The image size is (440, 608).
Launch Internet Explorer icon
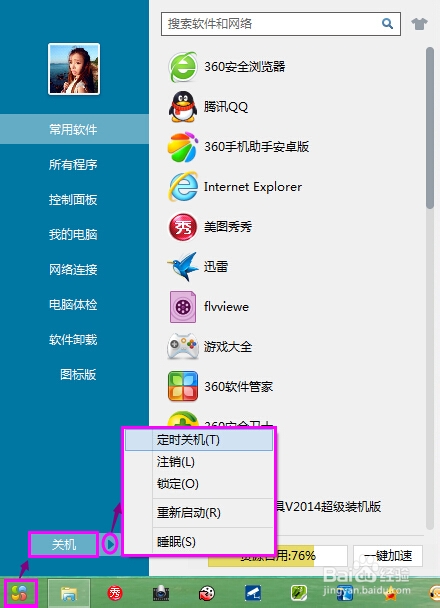point(183,187)
